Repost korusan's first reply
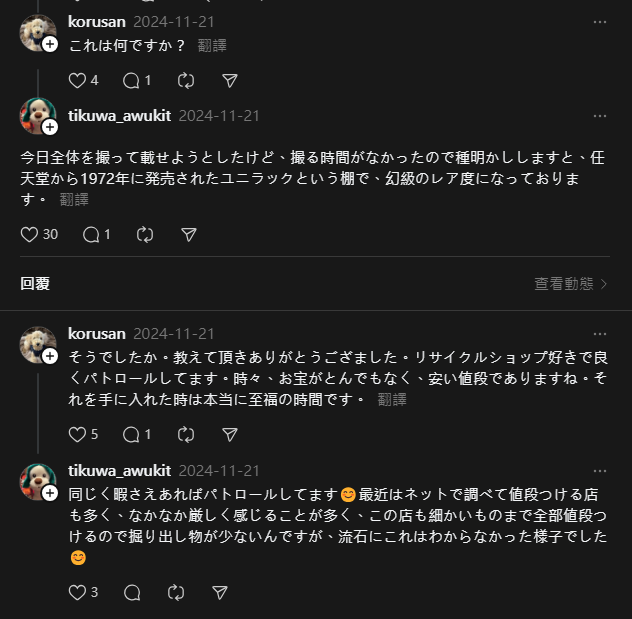Screen dimensions: 632x619 (x=185, y=80)
